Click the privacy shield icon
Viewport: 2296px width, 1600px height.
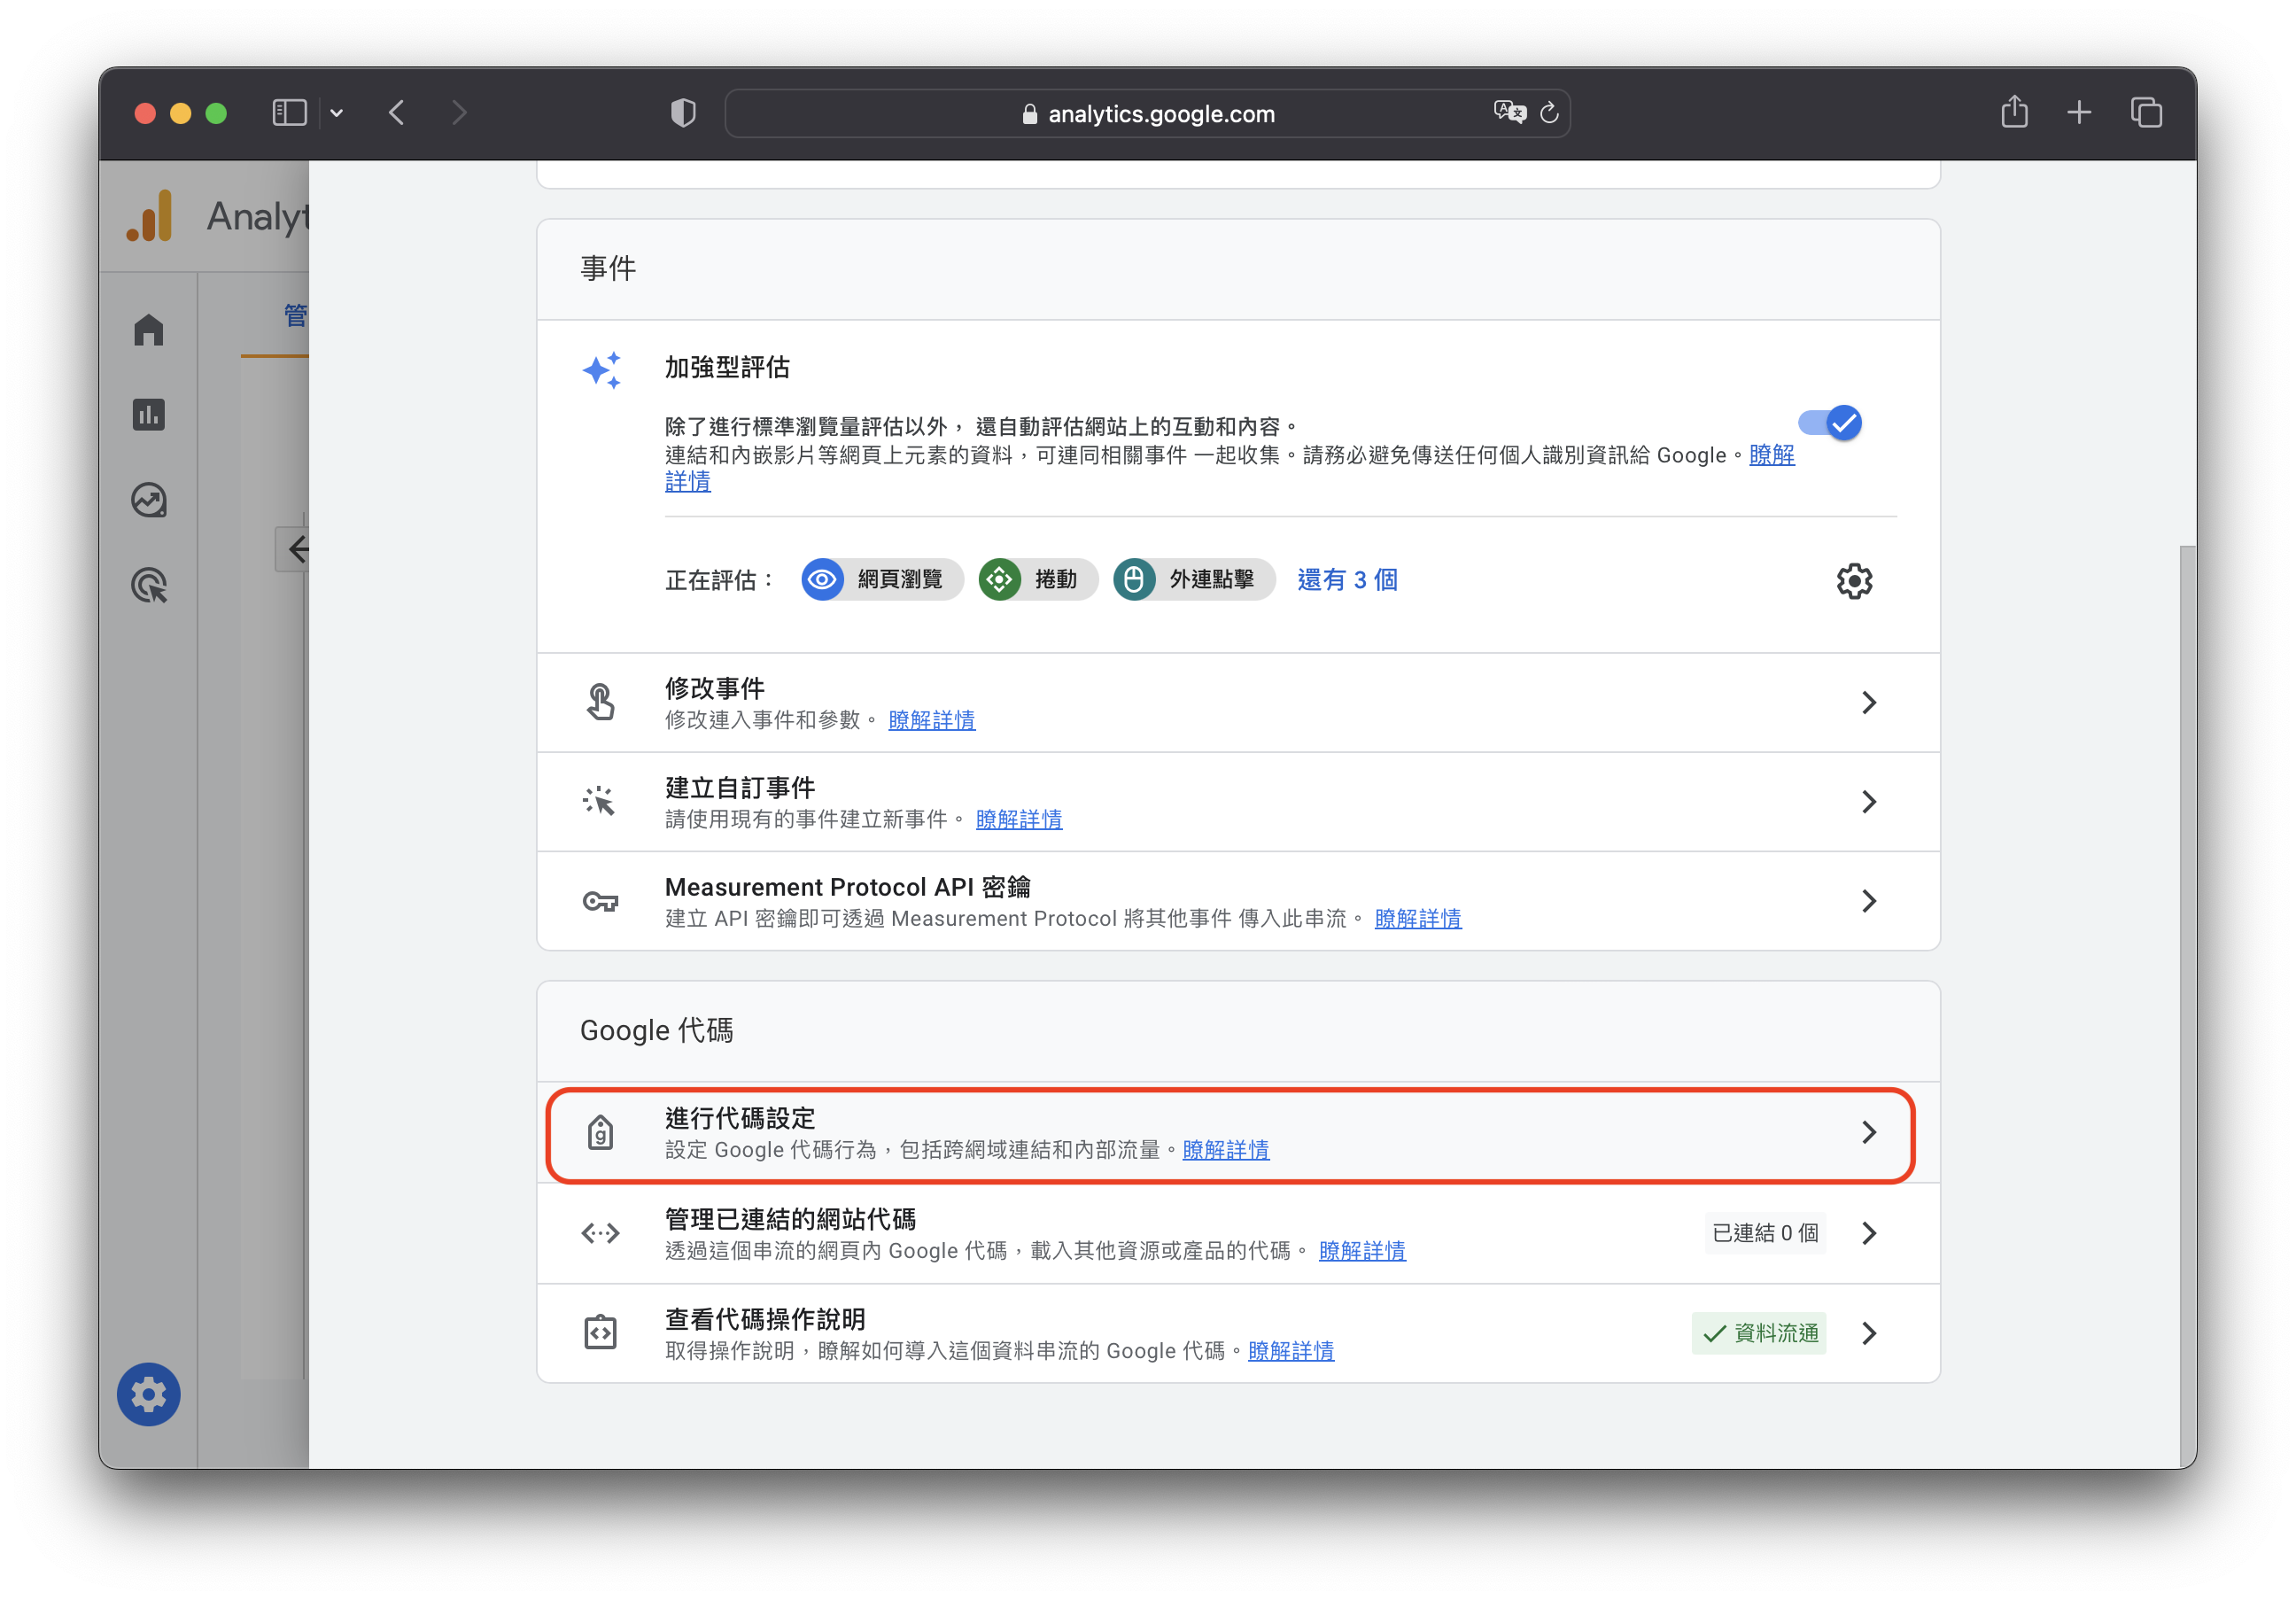[x=683, y=112]
